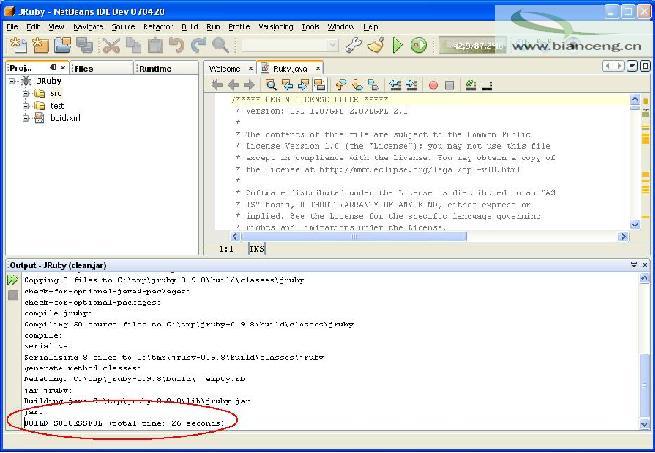The image size is (655, 453).
Task: Click the green Run Main Project arrow
Action: pos(398,45)
